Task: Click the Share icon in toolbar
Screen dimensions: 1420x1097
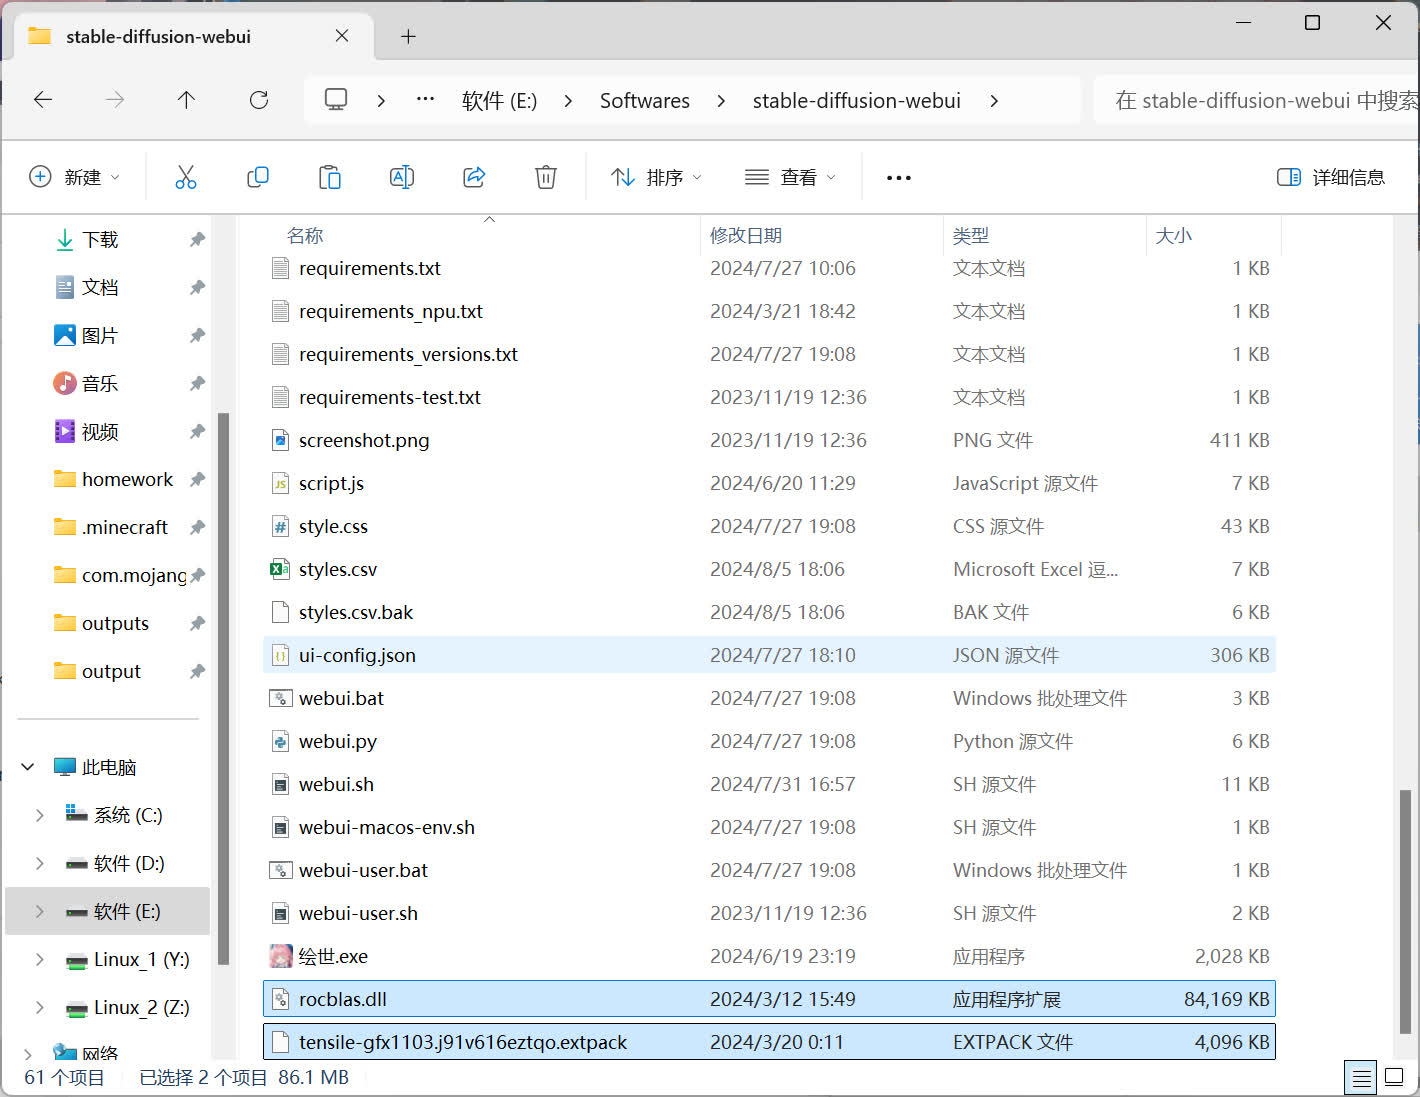Action: coord(474,177)
